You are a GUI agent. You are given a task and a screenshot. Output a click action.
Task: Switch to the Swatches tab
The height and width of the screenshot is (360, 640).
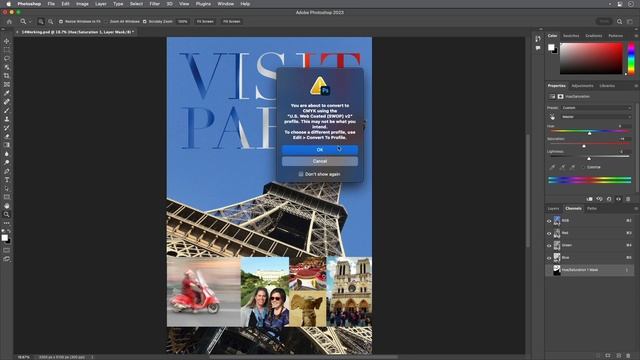click(571, 36)
